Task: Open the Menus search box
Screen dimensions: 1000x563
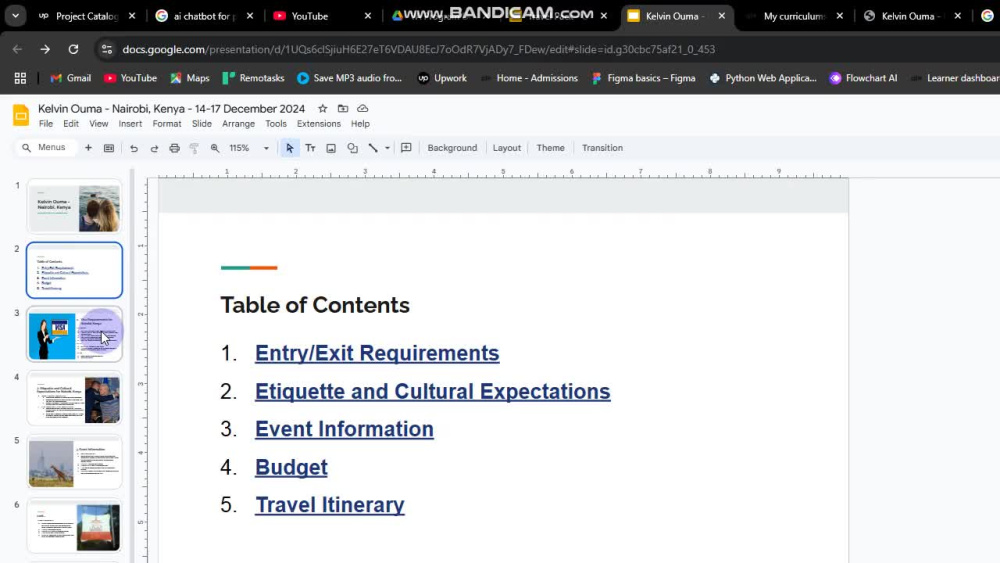Action: coord(45,147)
